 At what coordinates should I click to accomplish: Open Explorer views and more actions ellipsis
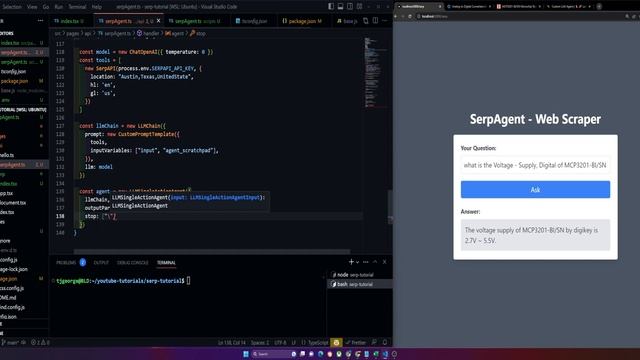40,20
